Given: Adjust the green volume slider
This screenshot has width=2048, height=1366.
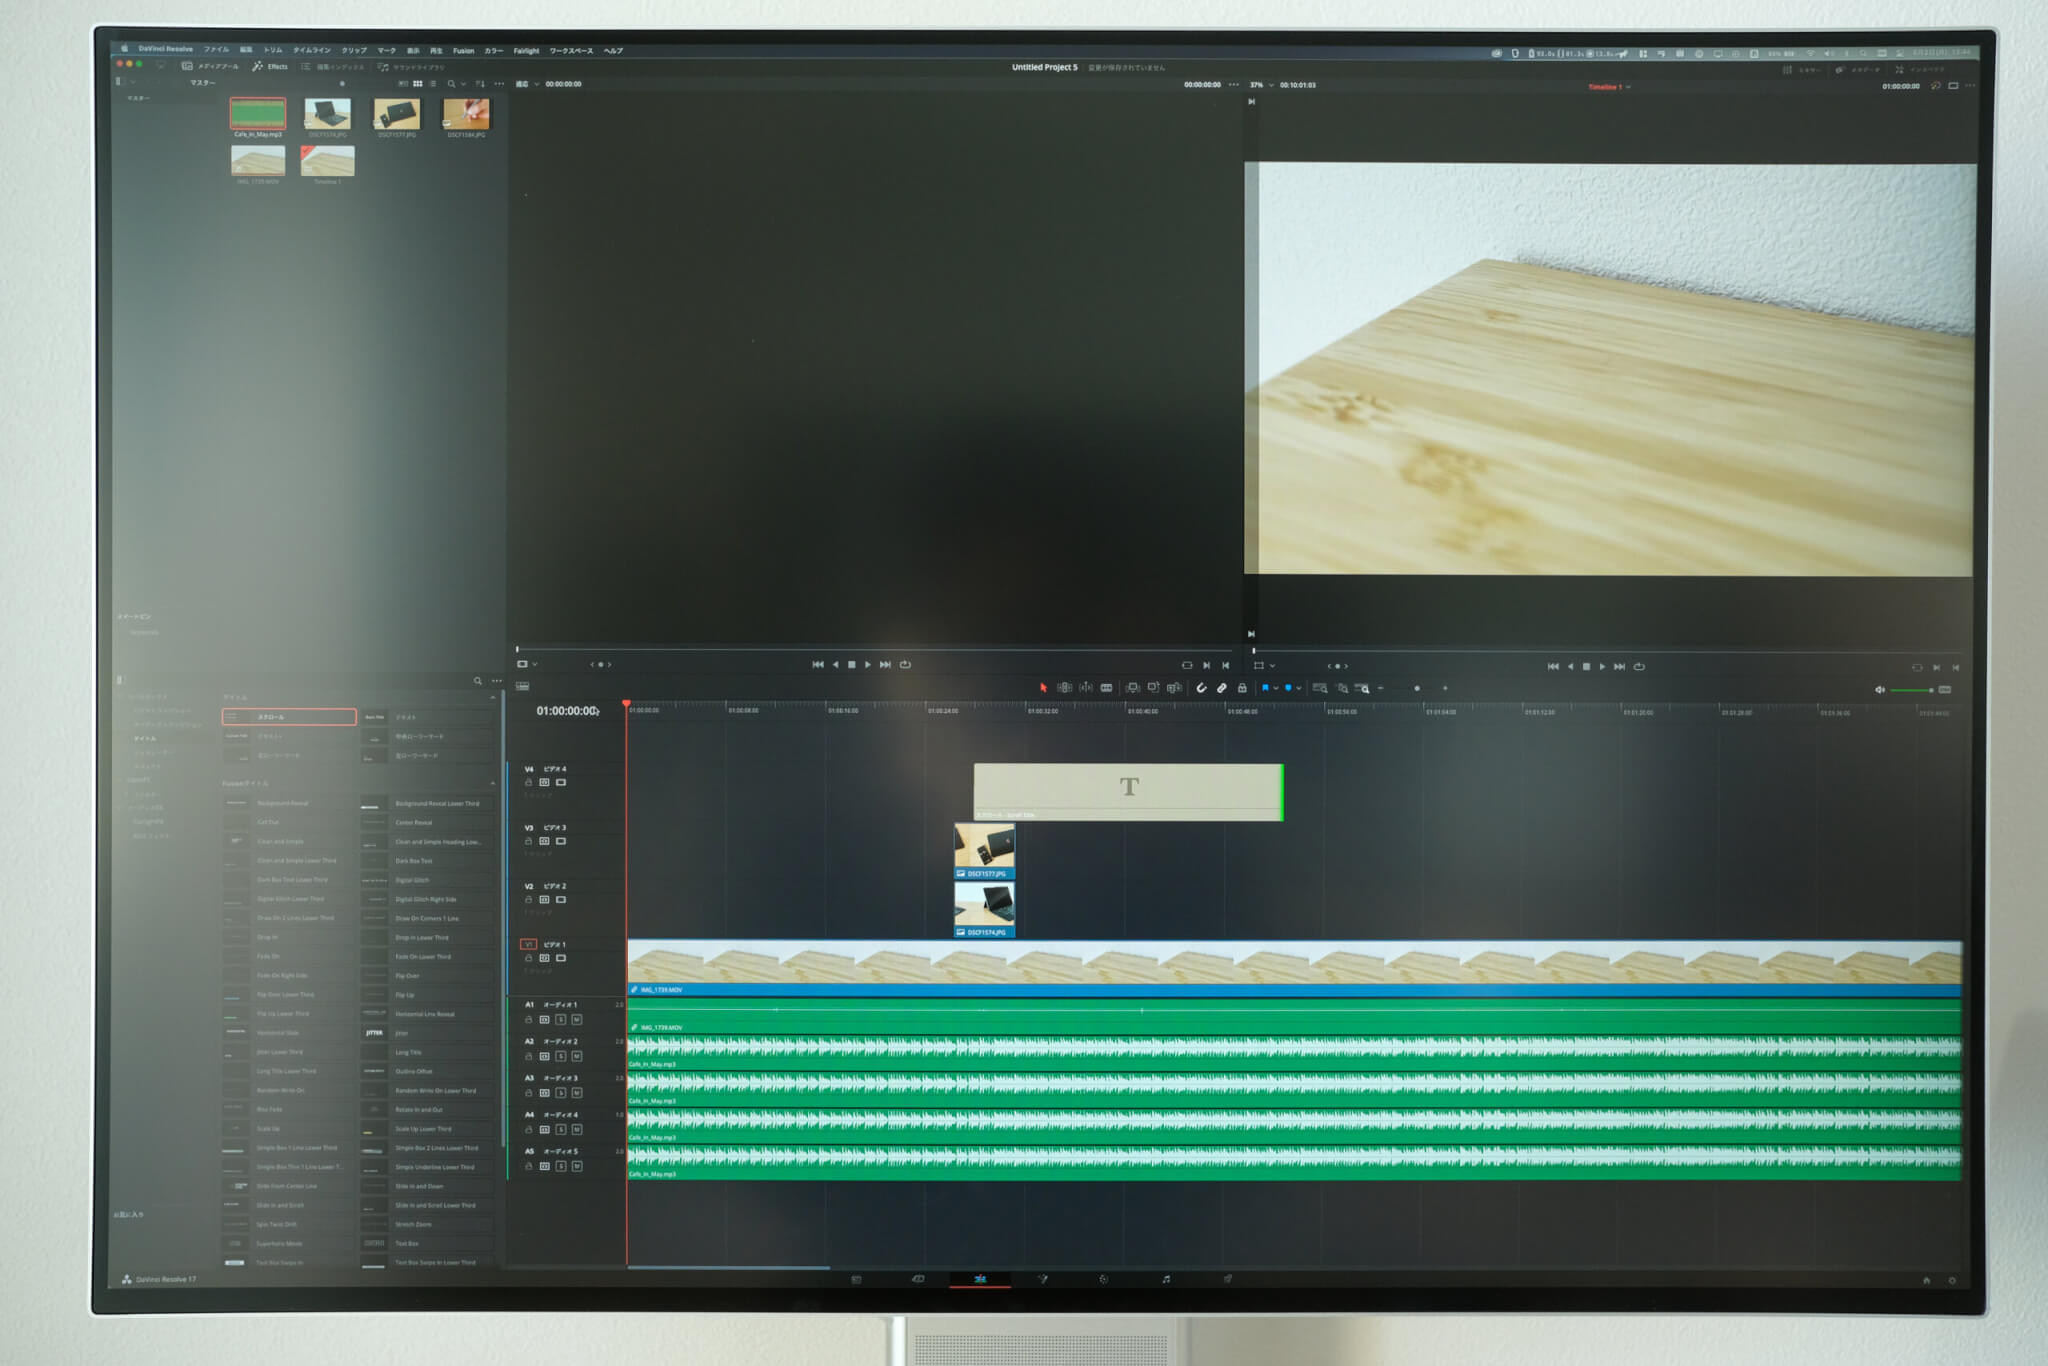Looking at the screenshot, I should point(1911,690).
